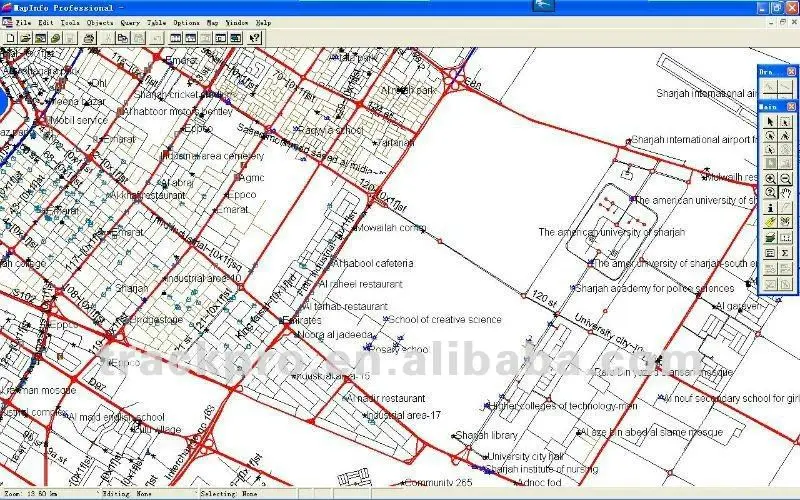Click the 'Bridgestone' map label
Image resolution: width=800 pixels, height=500 pixels.
(156, 320)
